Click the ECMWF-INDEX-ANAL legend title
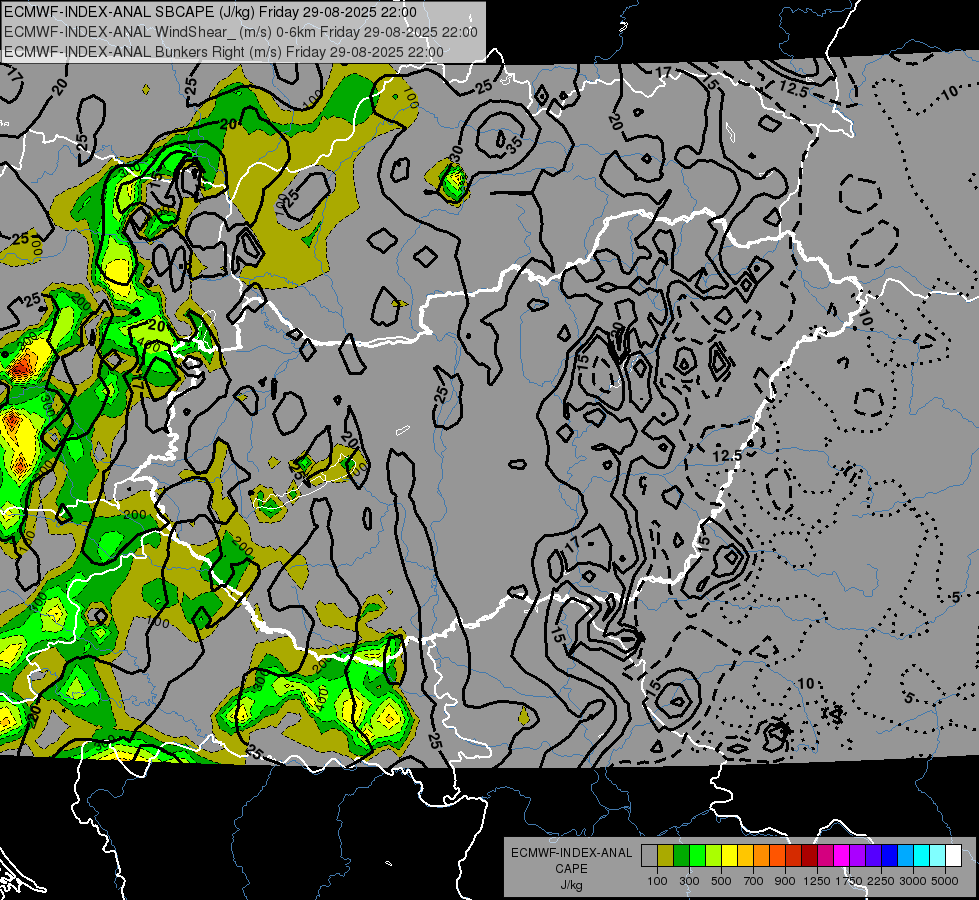979x900 pixels. (x=571, y=853)
